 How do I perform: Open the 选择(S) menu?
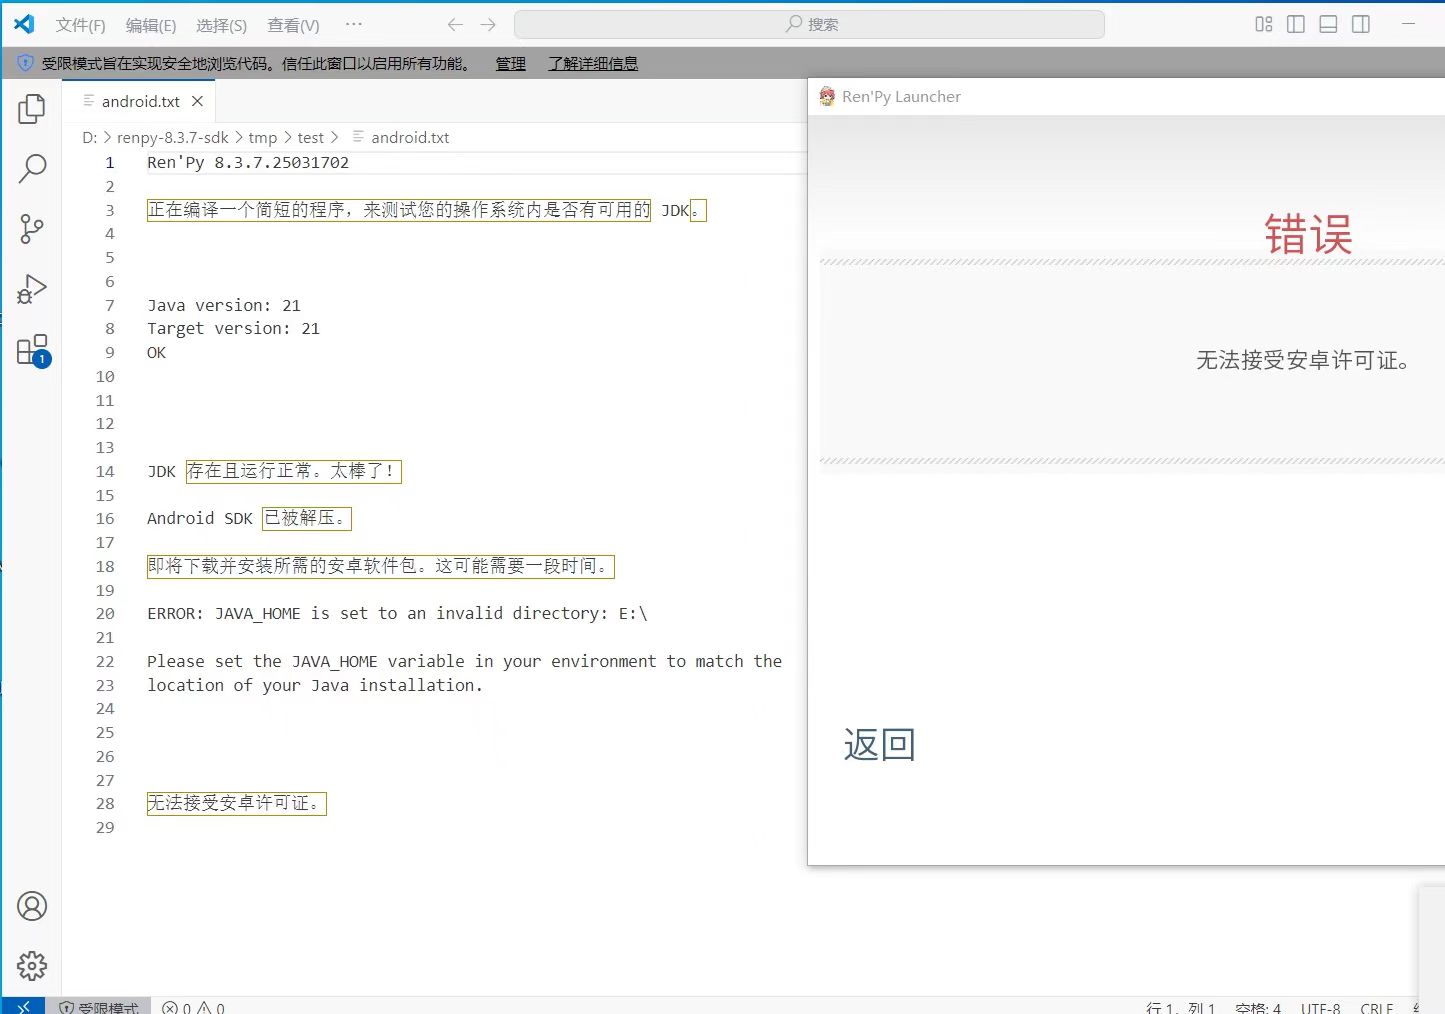(221, 25)
